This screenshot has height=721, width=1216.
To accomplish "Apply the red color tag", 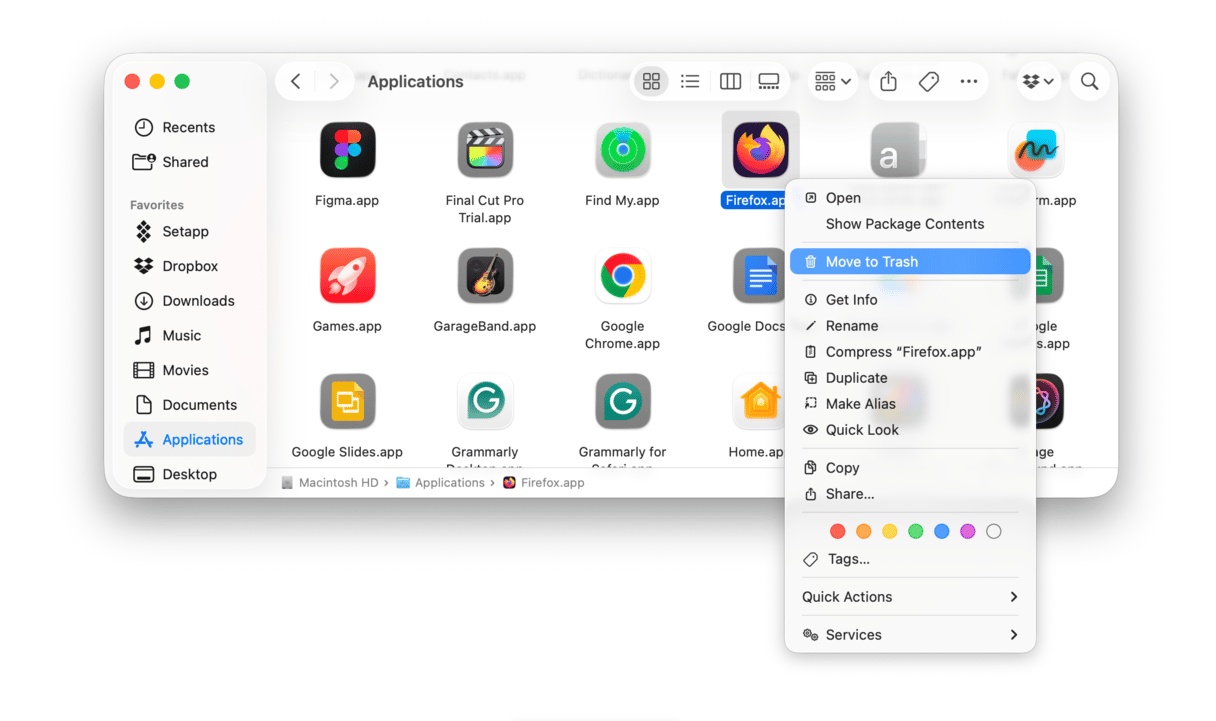I will [x=838, y=532].
